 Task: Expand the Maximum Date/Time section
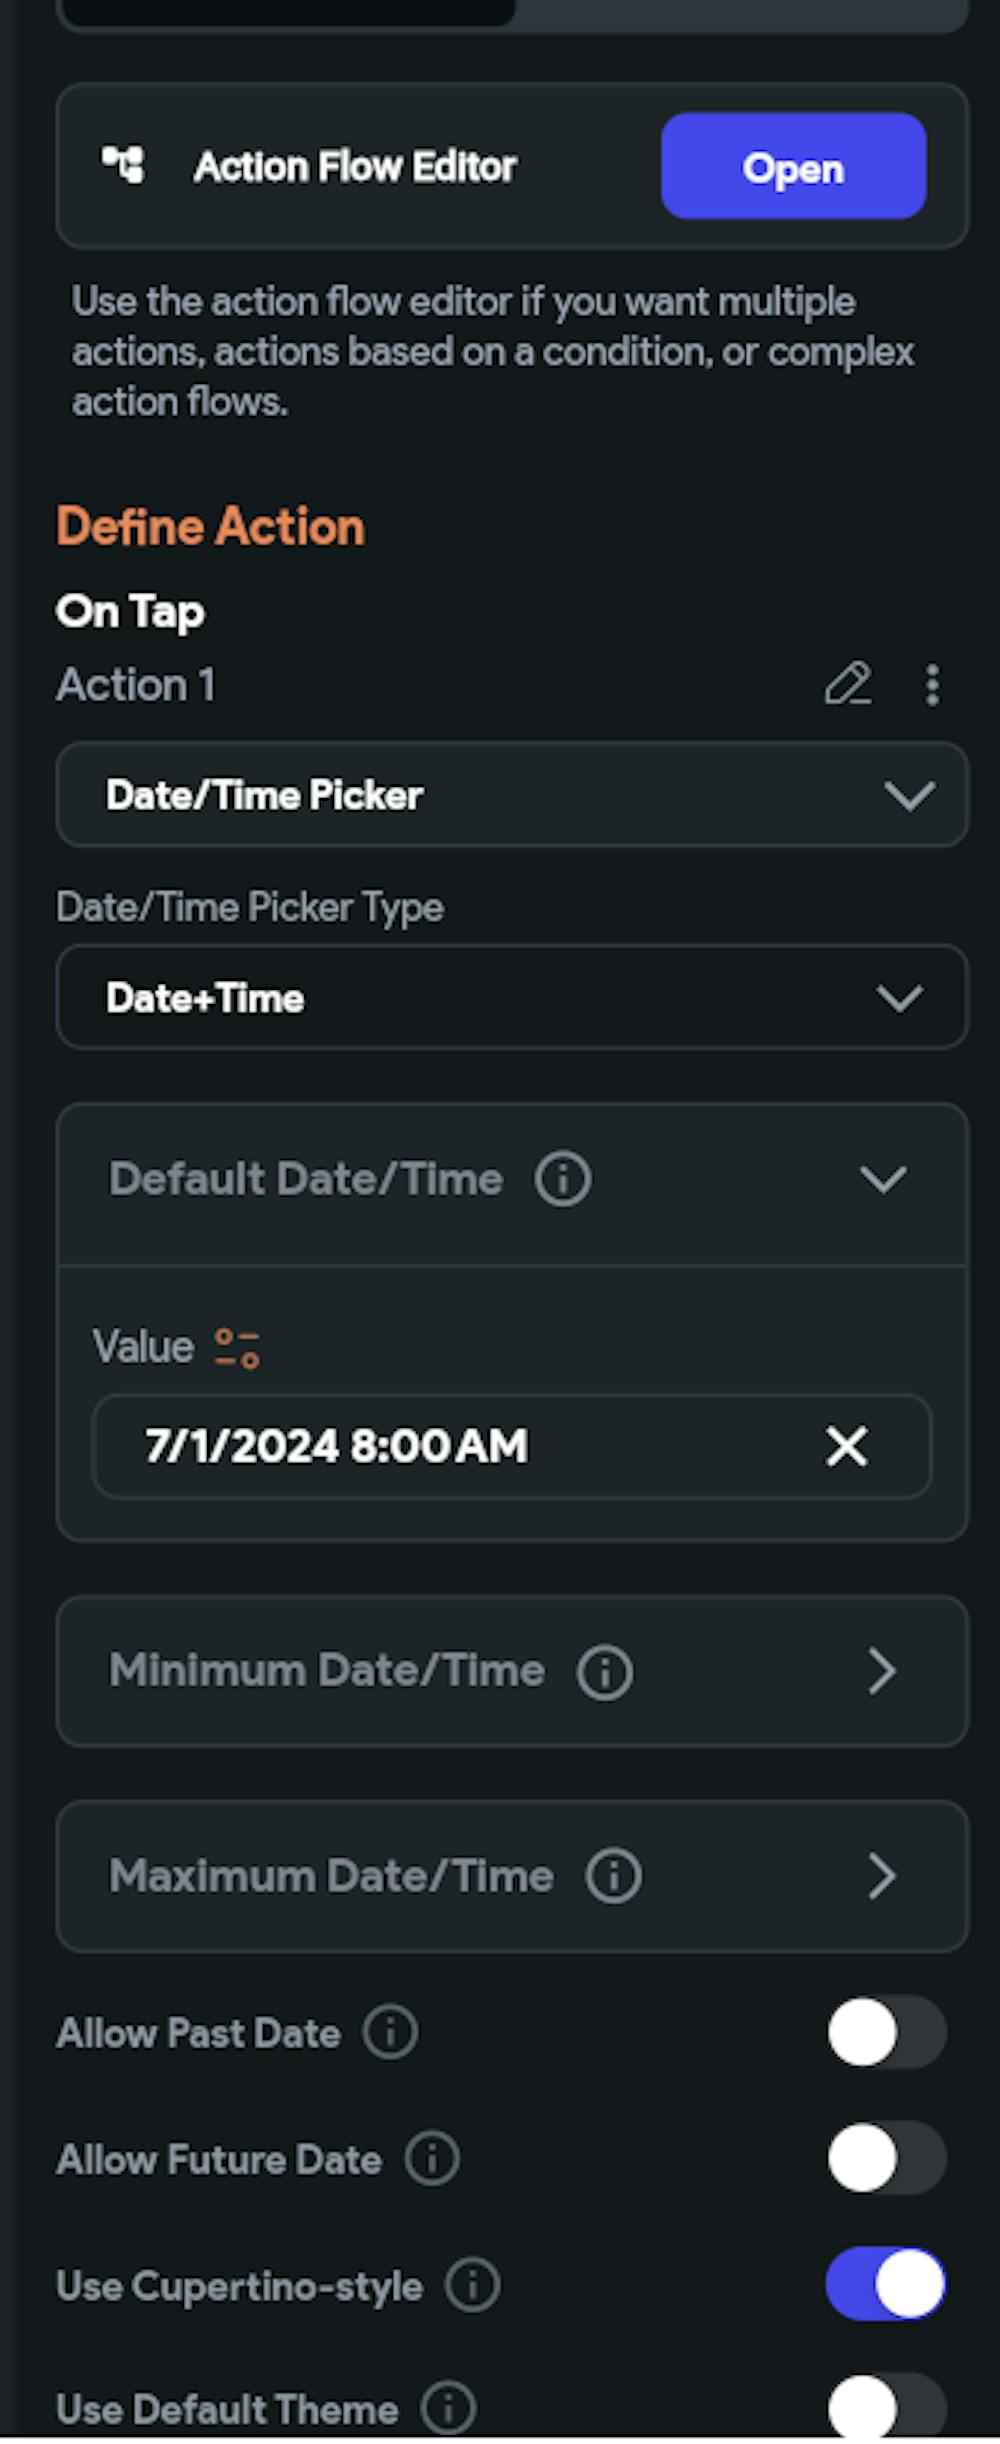pyautogui.click(x=881, y=1877)
